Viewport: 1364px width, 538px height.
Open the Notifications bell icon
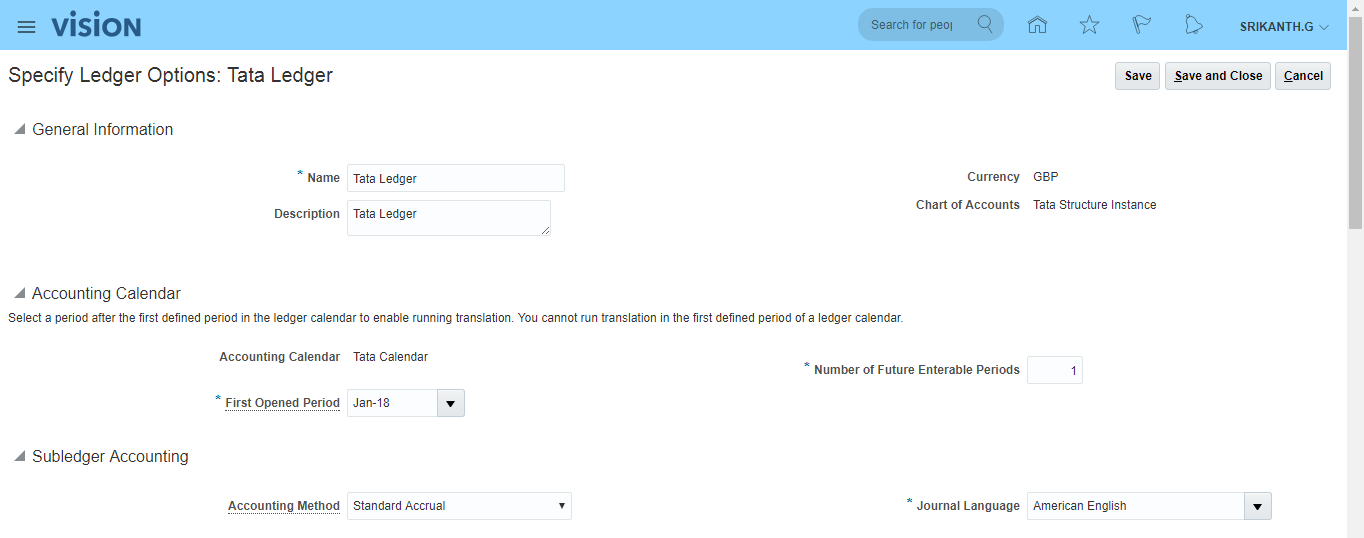pos(1193,25)
